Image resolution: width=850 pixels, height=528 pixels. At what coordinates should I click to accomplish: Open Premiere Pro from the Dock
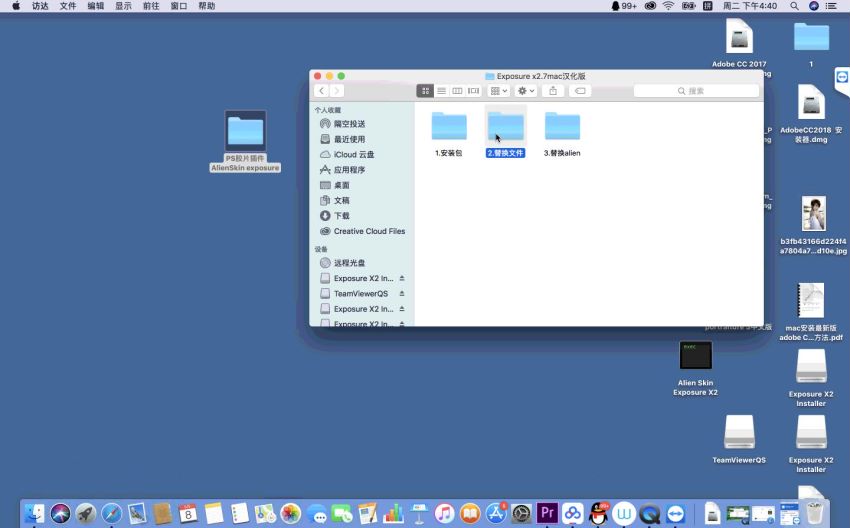coord(547,513)
